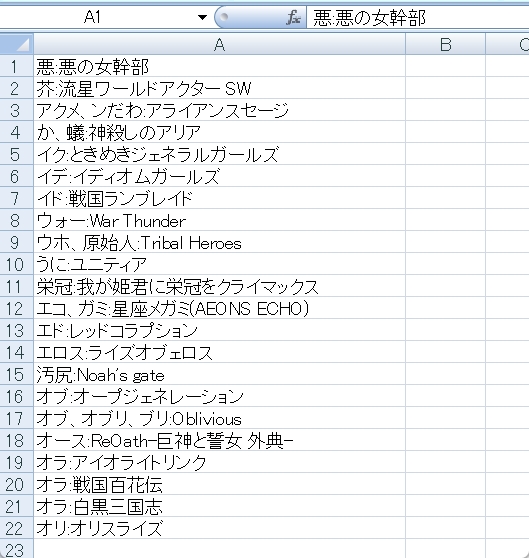529x558 pixels.
Task: Select row 22 header
Action: point(16,528)
